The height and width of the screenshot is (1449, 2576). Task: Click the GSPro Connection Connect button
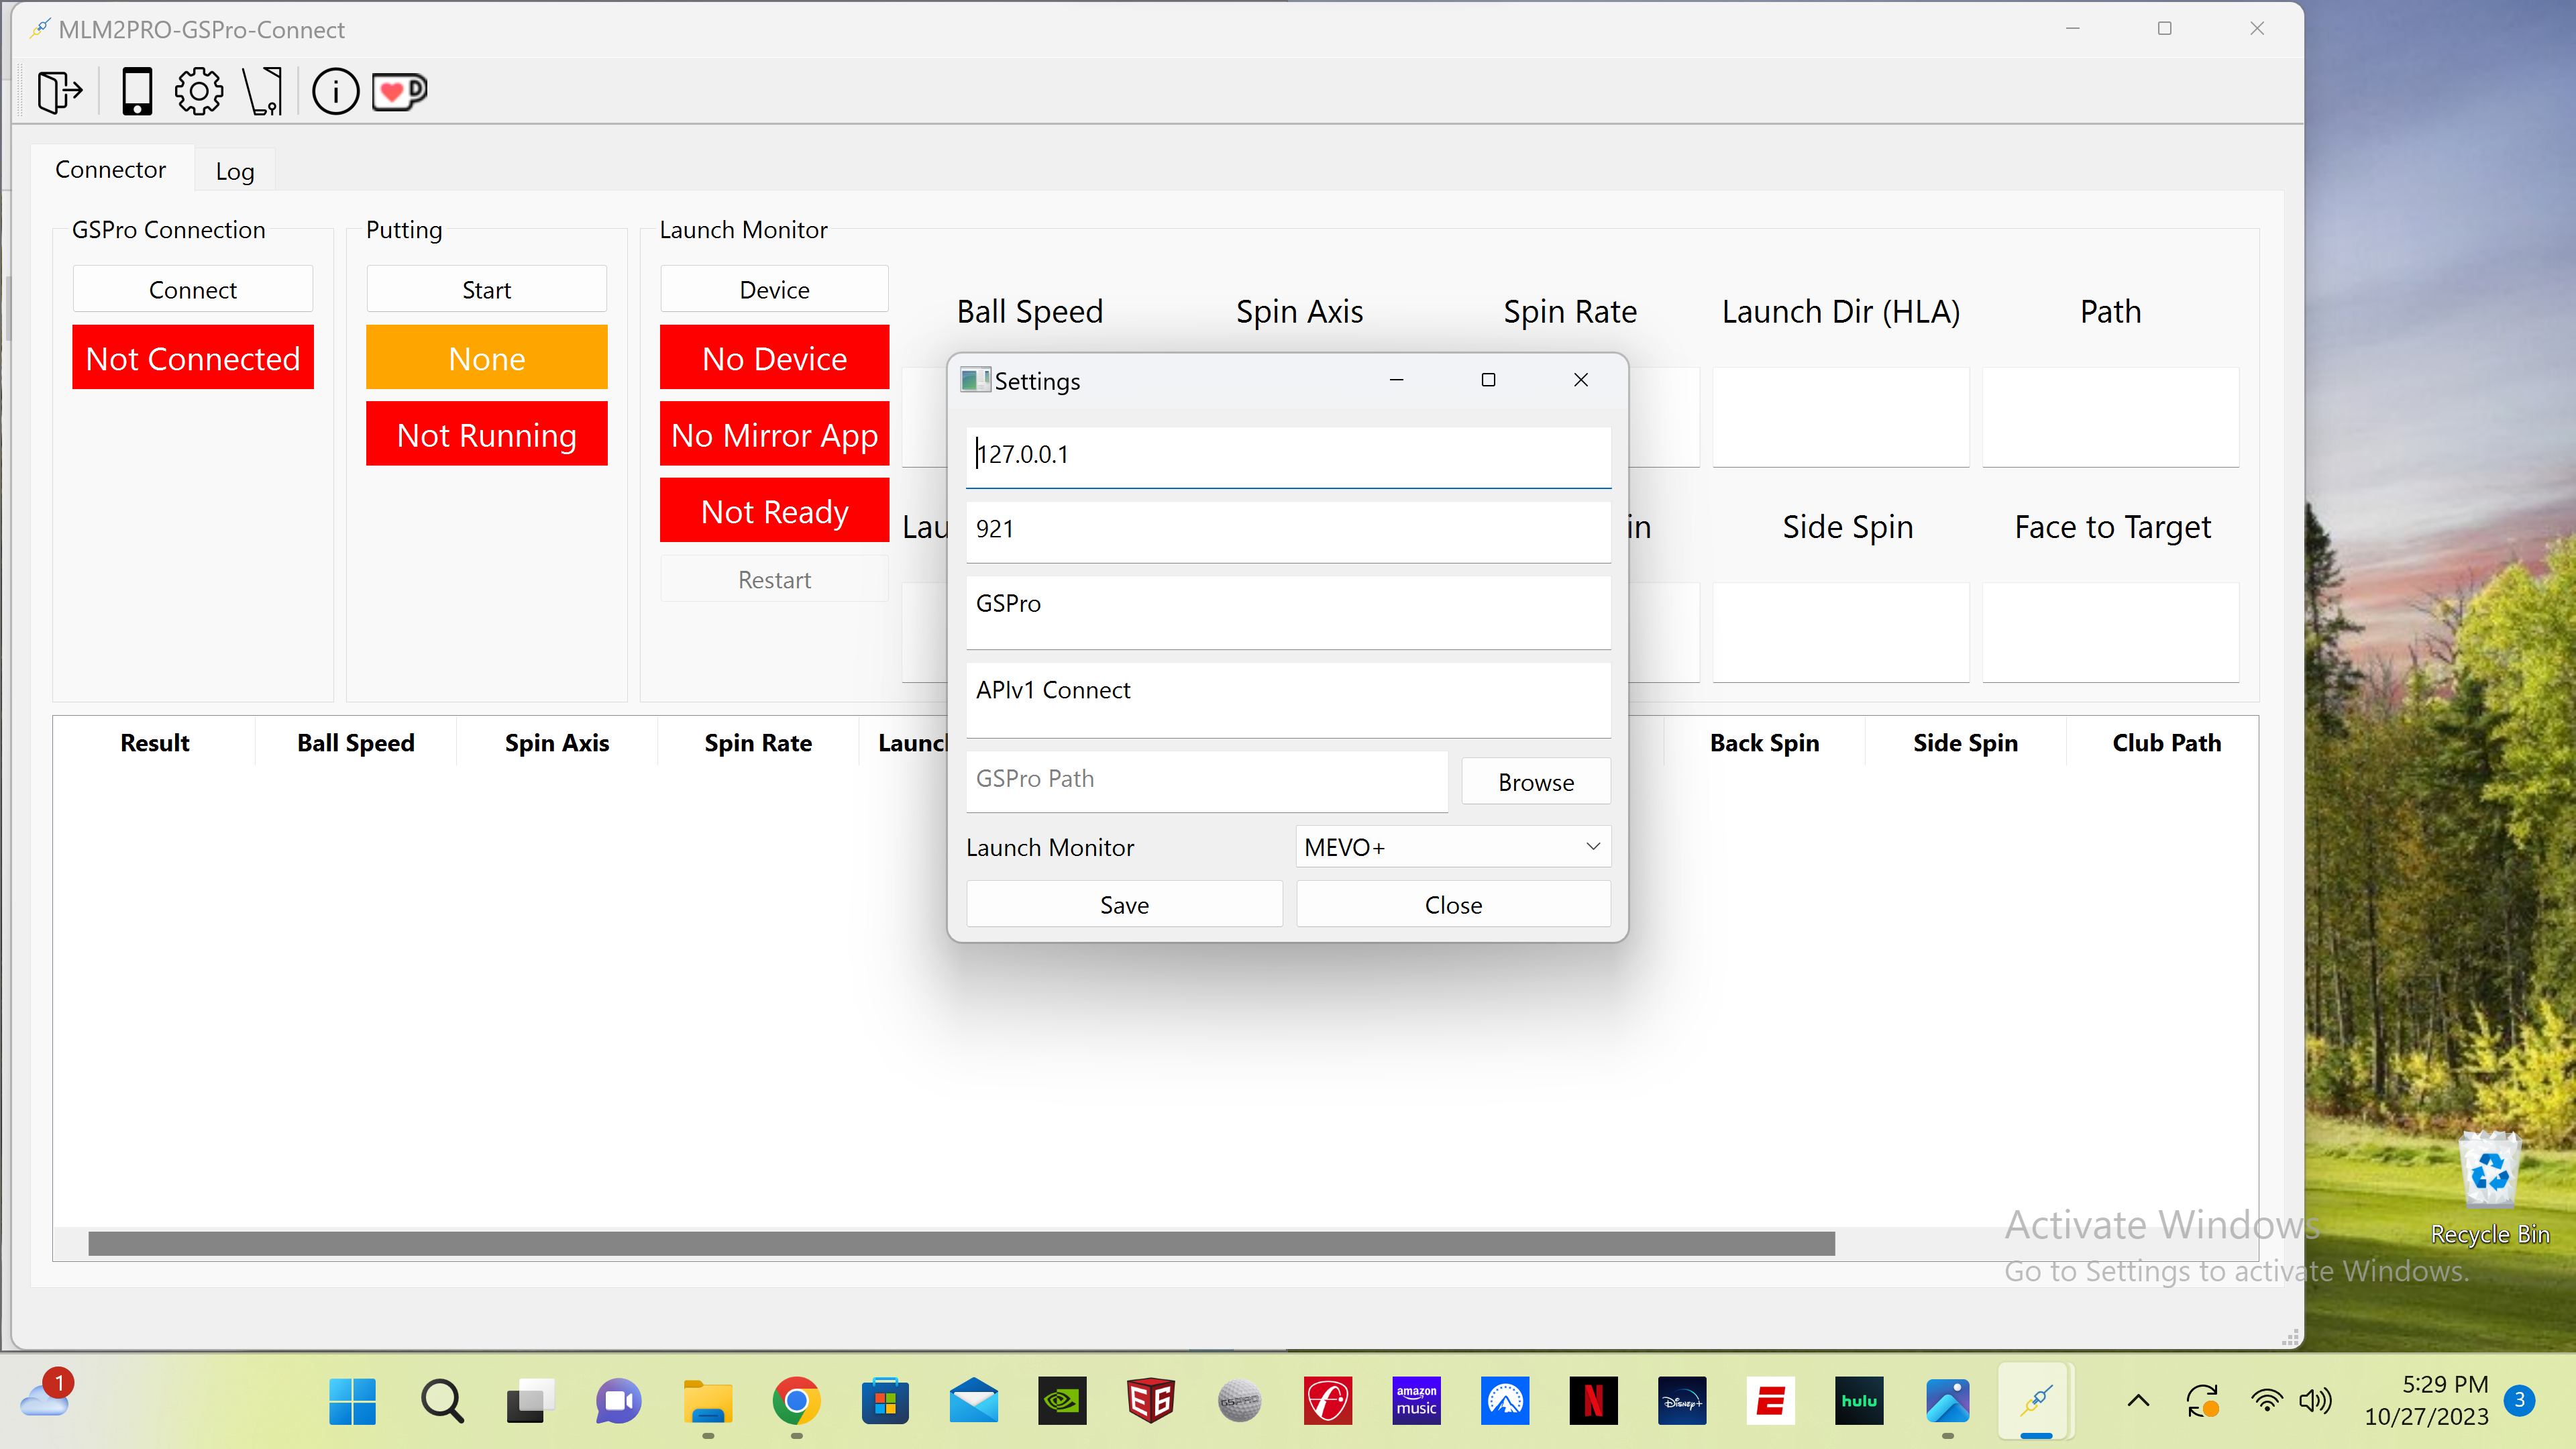[x=192, y=290]
